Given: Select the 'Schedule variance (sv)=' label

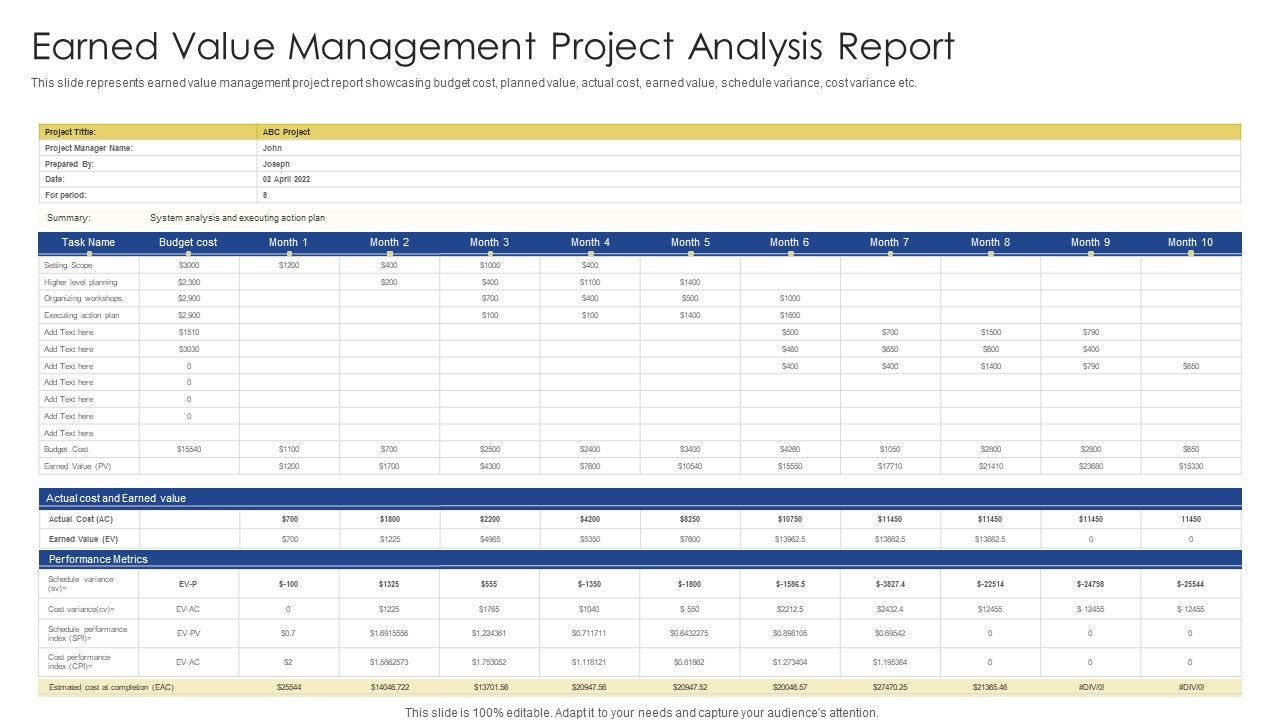Looking at the screenshot, I should tap(82, 584).
